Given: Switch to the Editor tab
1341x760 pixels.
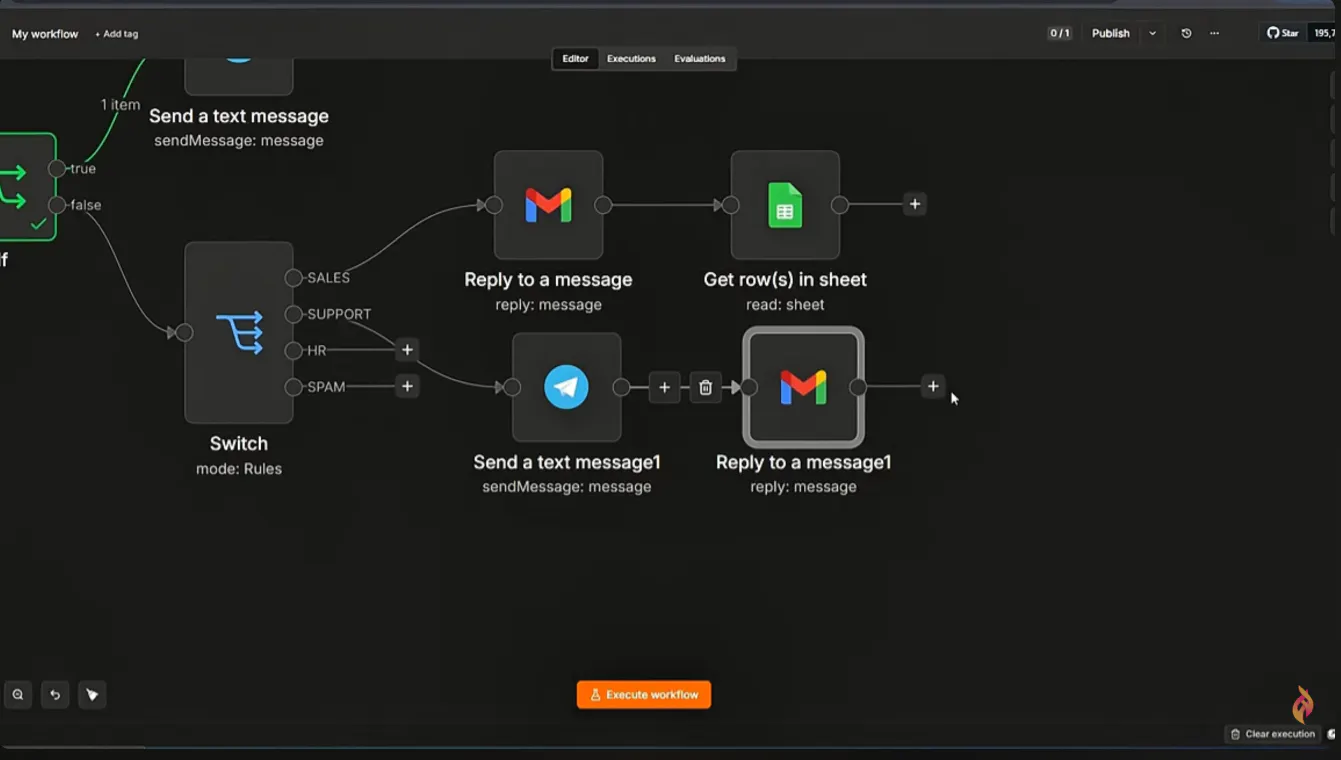Looking at the screenshot, I should (x=575, y=59).
